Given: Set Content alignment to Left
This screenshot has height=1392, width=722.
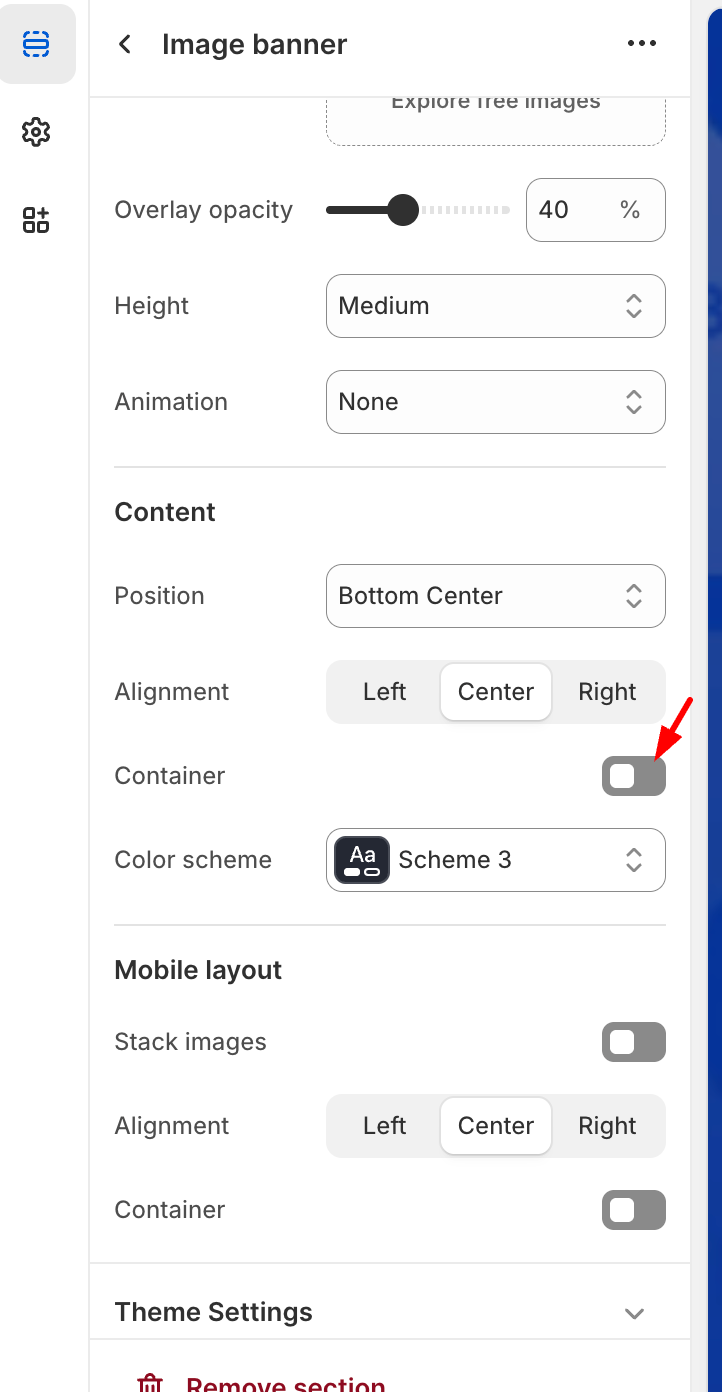Looking at the screenshot, I should point(384,692).
